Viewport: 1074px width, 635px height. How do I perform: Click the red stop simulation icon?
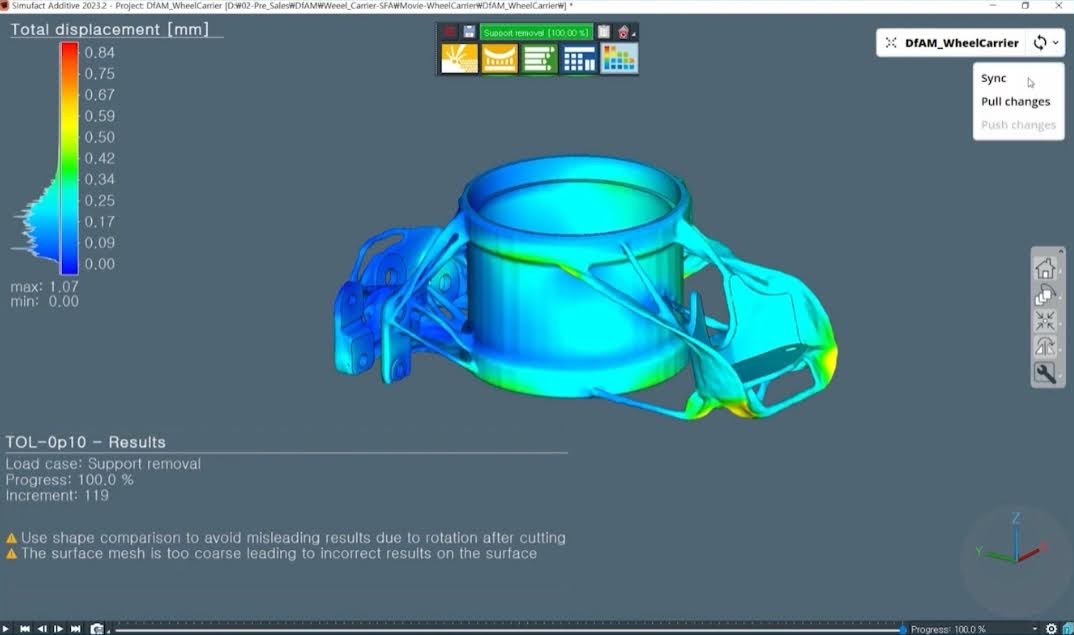pyautogui.click(x=450, y=33)
